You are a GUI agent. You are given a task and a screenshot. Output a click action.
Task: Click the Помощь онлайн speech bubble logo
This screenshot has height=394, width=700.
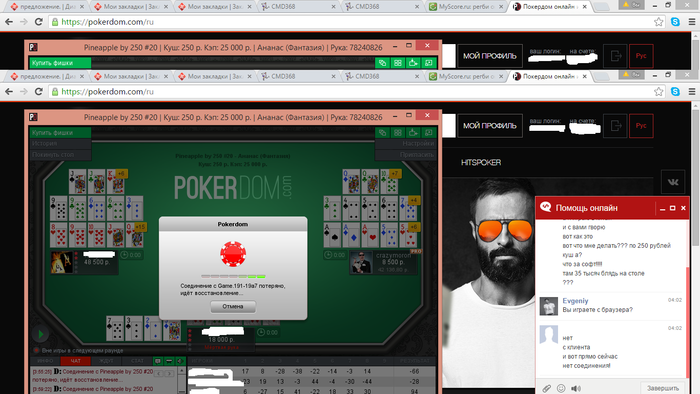(546, 207)
